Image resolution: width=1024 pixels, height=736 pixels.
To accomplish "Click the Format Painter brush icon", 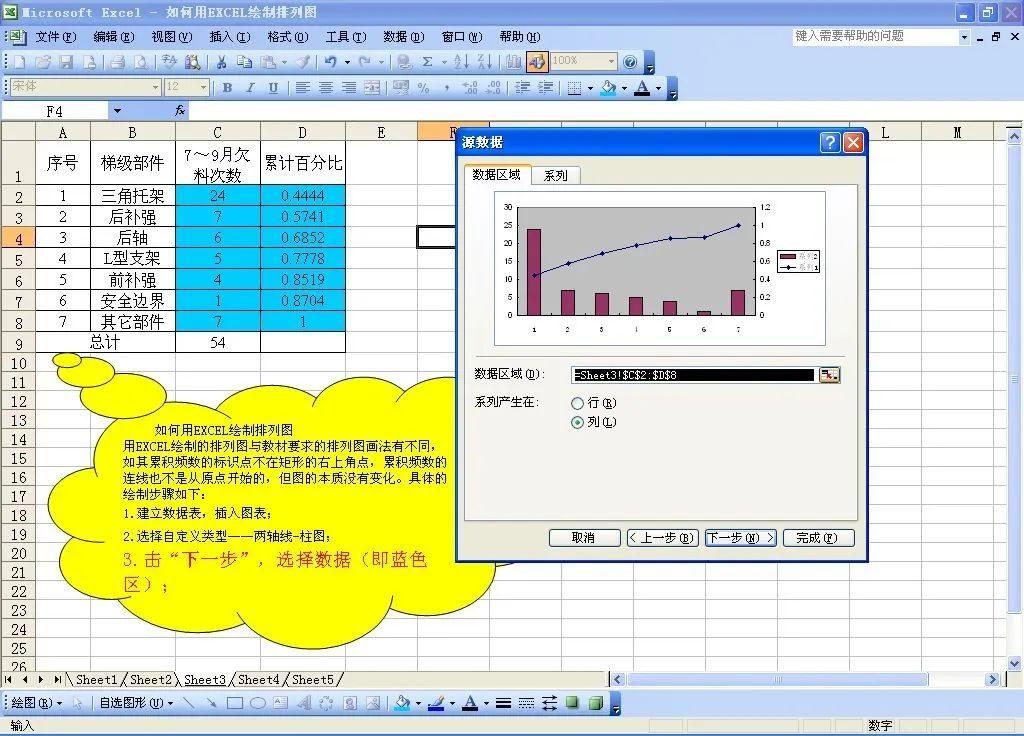I will pyautogui.click(x=302, y=62).
